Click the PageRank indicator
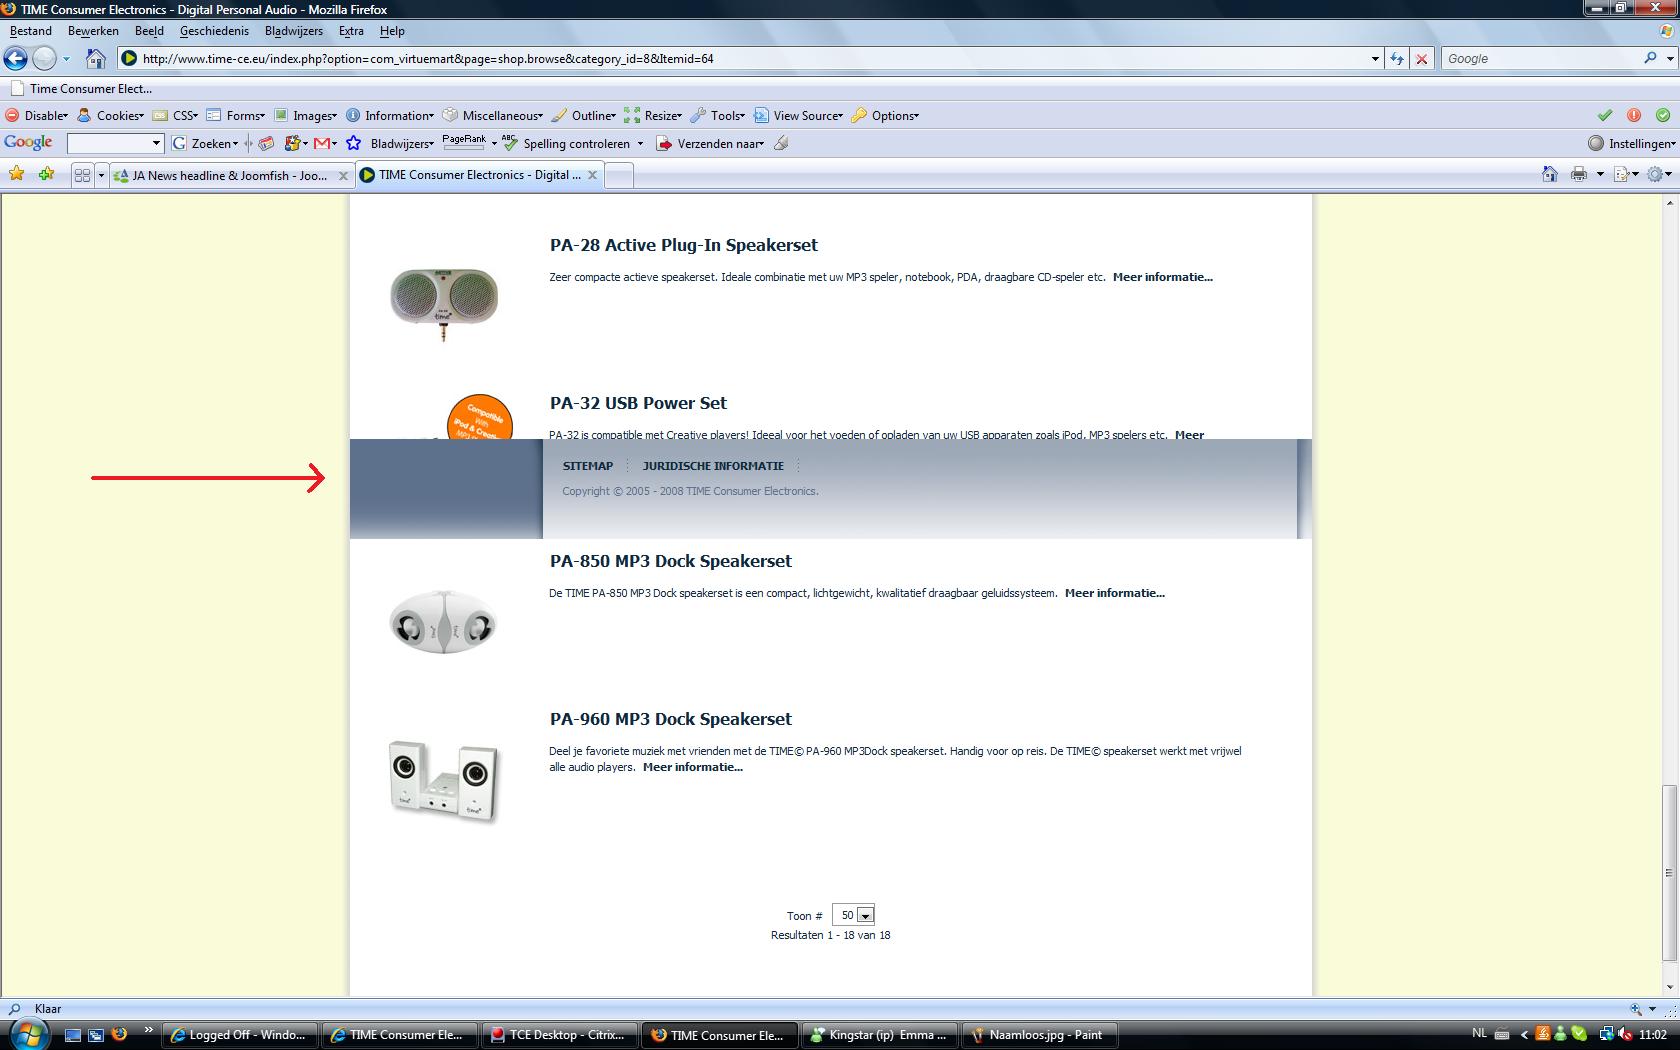1680x1050 pixels. [x=464, y=142]
